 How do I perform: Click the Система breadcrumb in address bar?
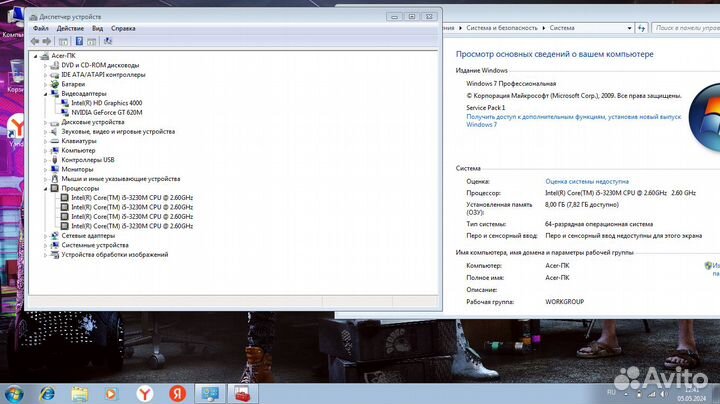(562, 28)
